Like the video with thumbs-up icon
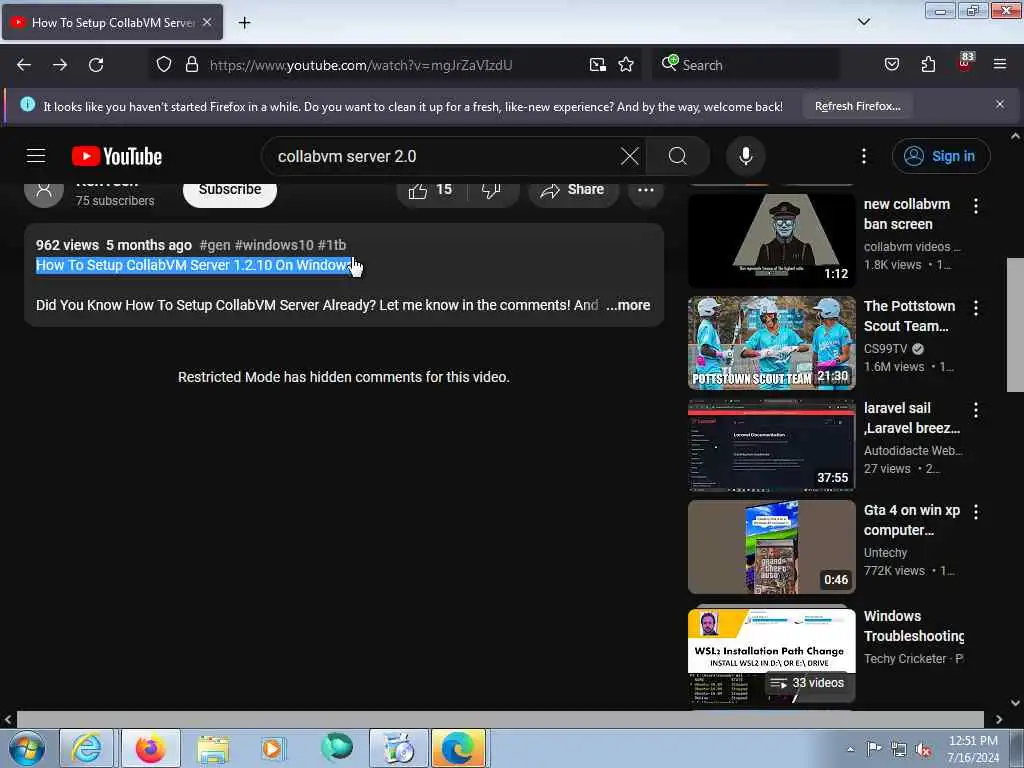 tap(430, 190)
